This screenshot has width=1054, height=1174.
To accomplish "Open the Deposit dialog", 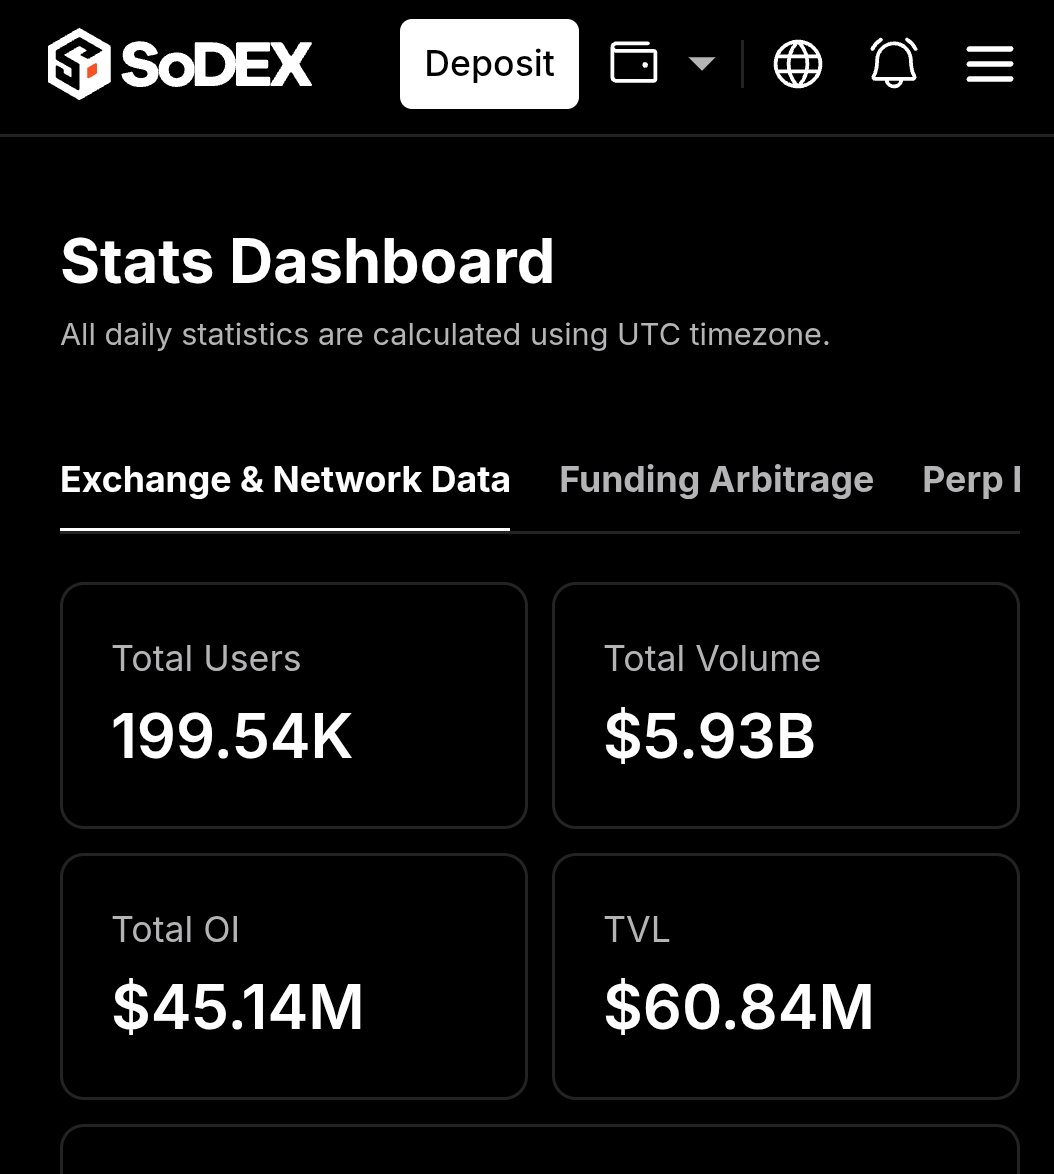I will 489,64.
